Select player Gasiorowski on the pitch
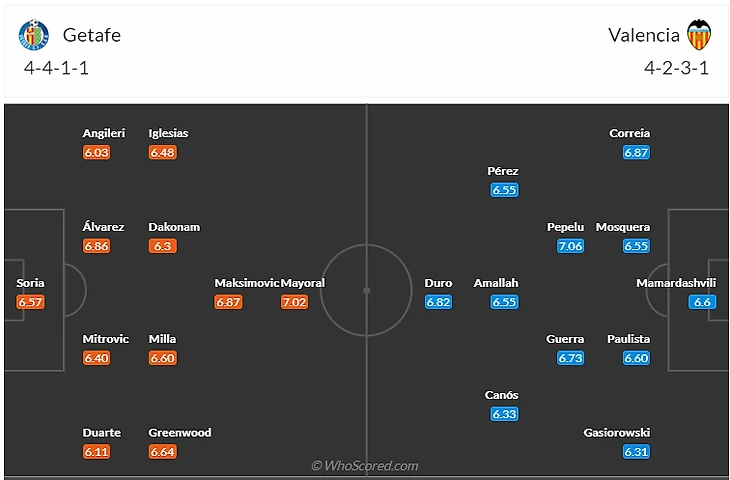The height and width of the screenshot is (480, 730). coord(616,433)
